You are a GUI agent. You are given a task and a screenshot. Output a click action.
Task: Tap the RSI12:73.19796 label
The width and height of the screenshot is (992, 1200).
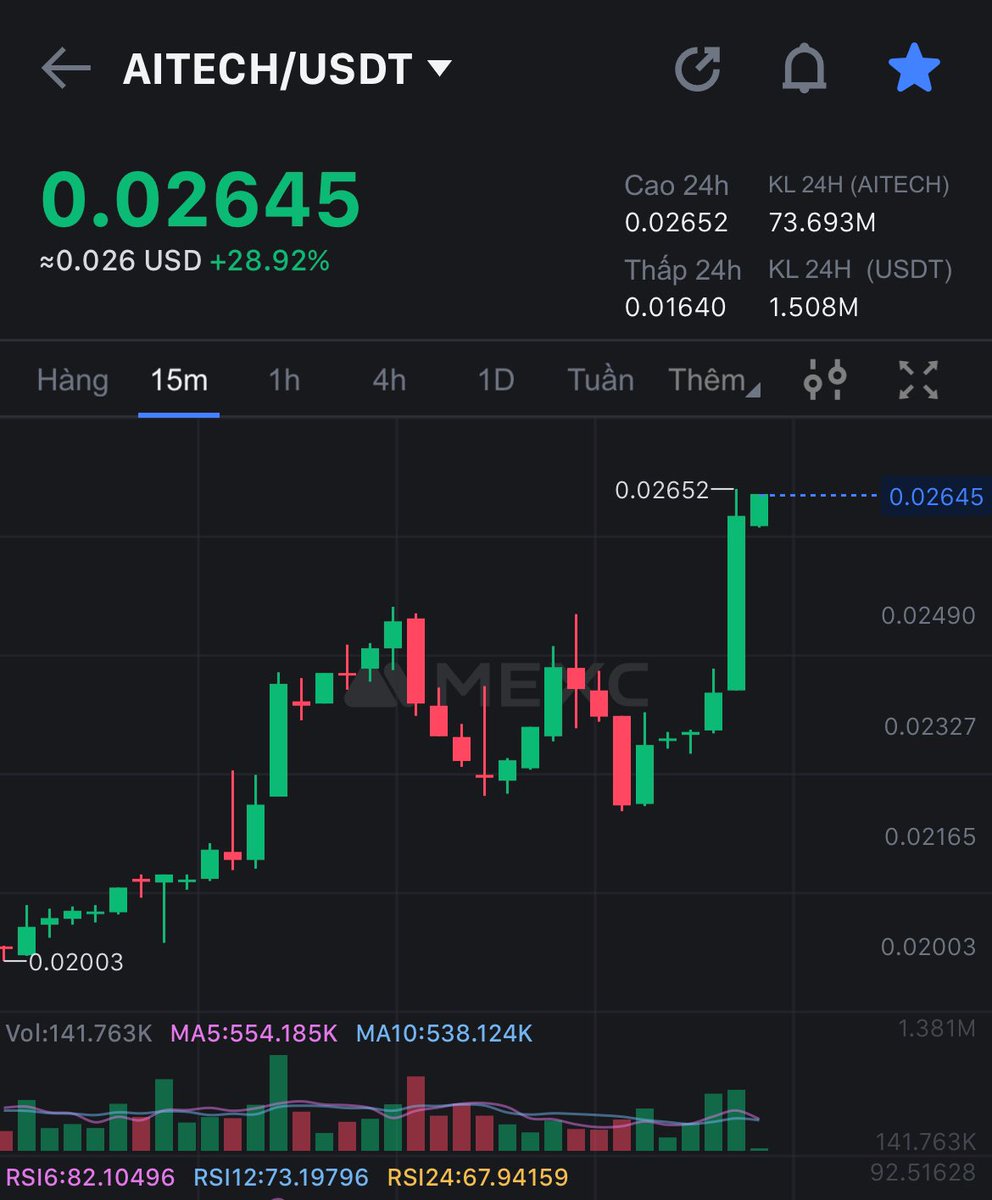[x=281, y=1177]
